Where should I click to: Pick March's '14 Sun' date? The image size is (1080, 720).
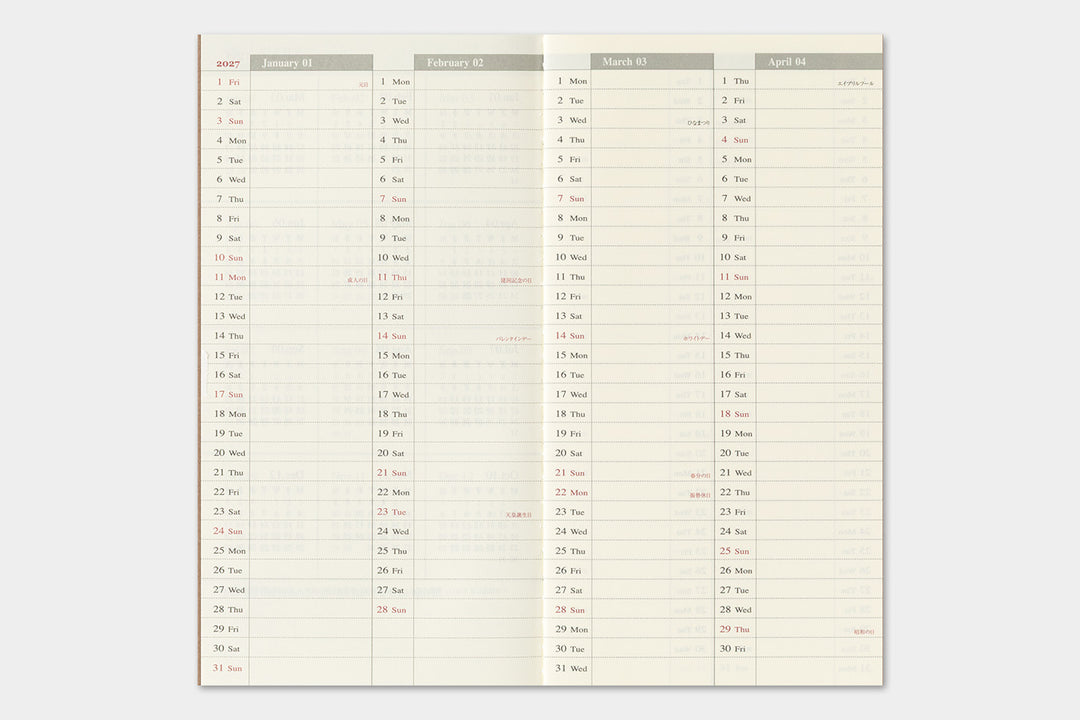[x=570, y=336]
